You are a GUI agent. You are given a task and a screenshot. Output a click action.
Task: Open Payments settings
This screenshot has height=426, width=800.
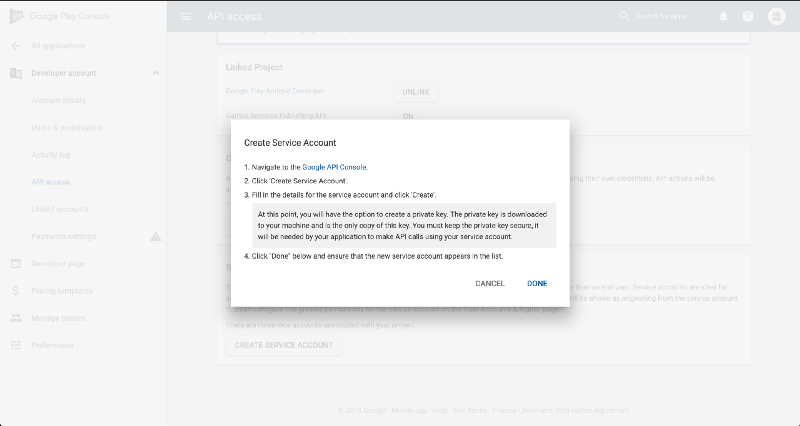click(64, 236)
